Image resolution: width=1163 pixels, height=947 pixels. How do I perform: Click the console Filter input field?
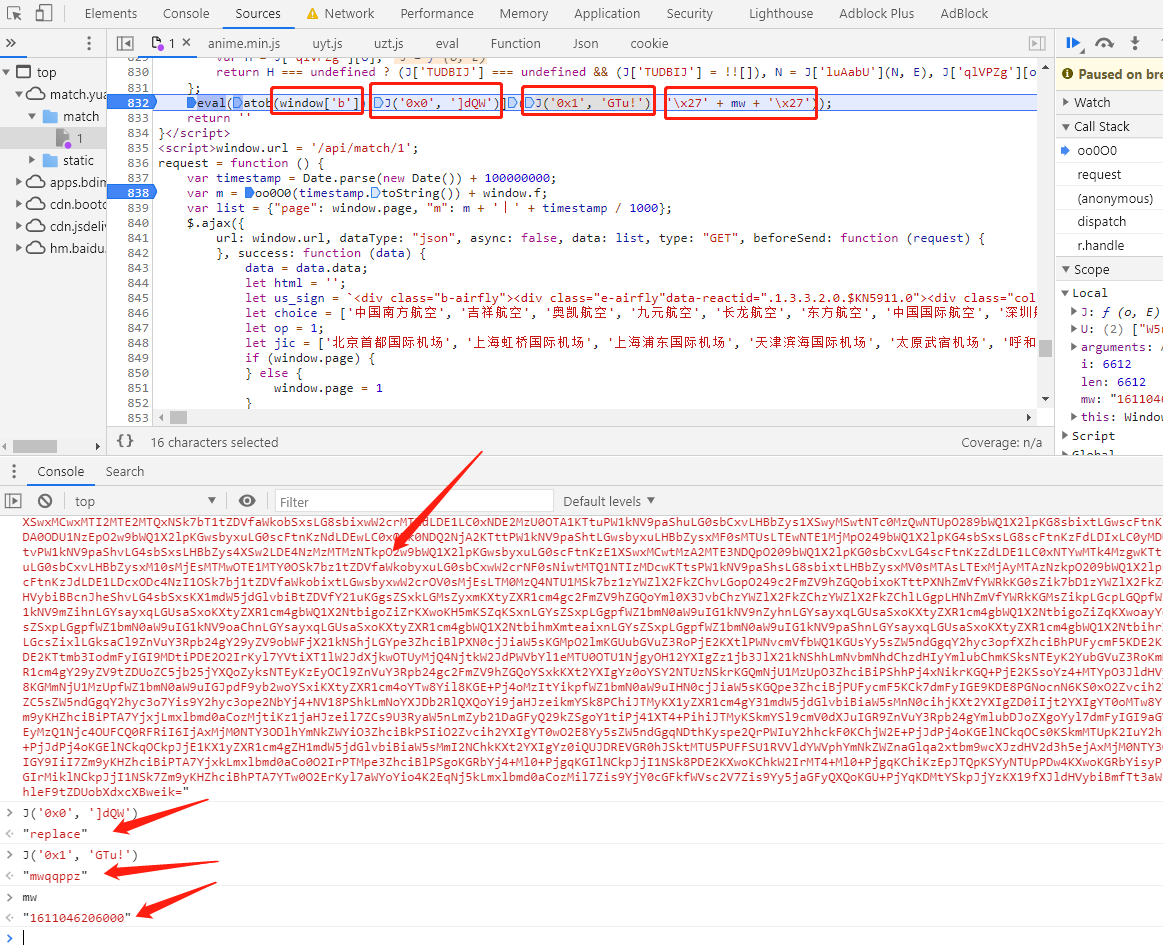coord(412,501)
